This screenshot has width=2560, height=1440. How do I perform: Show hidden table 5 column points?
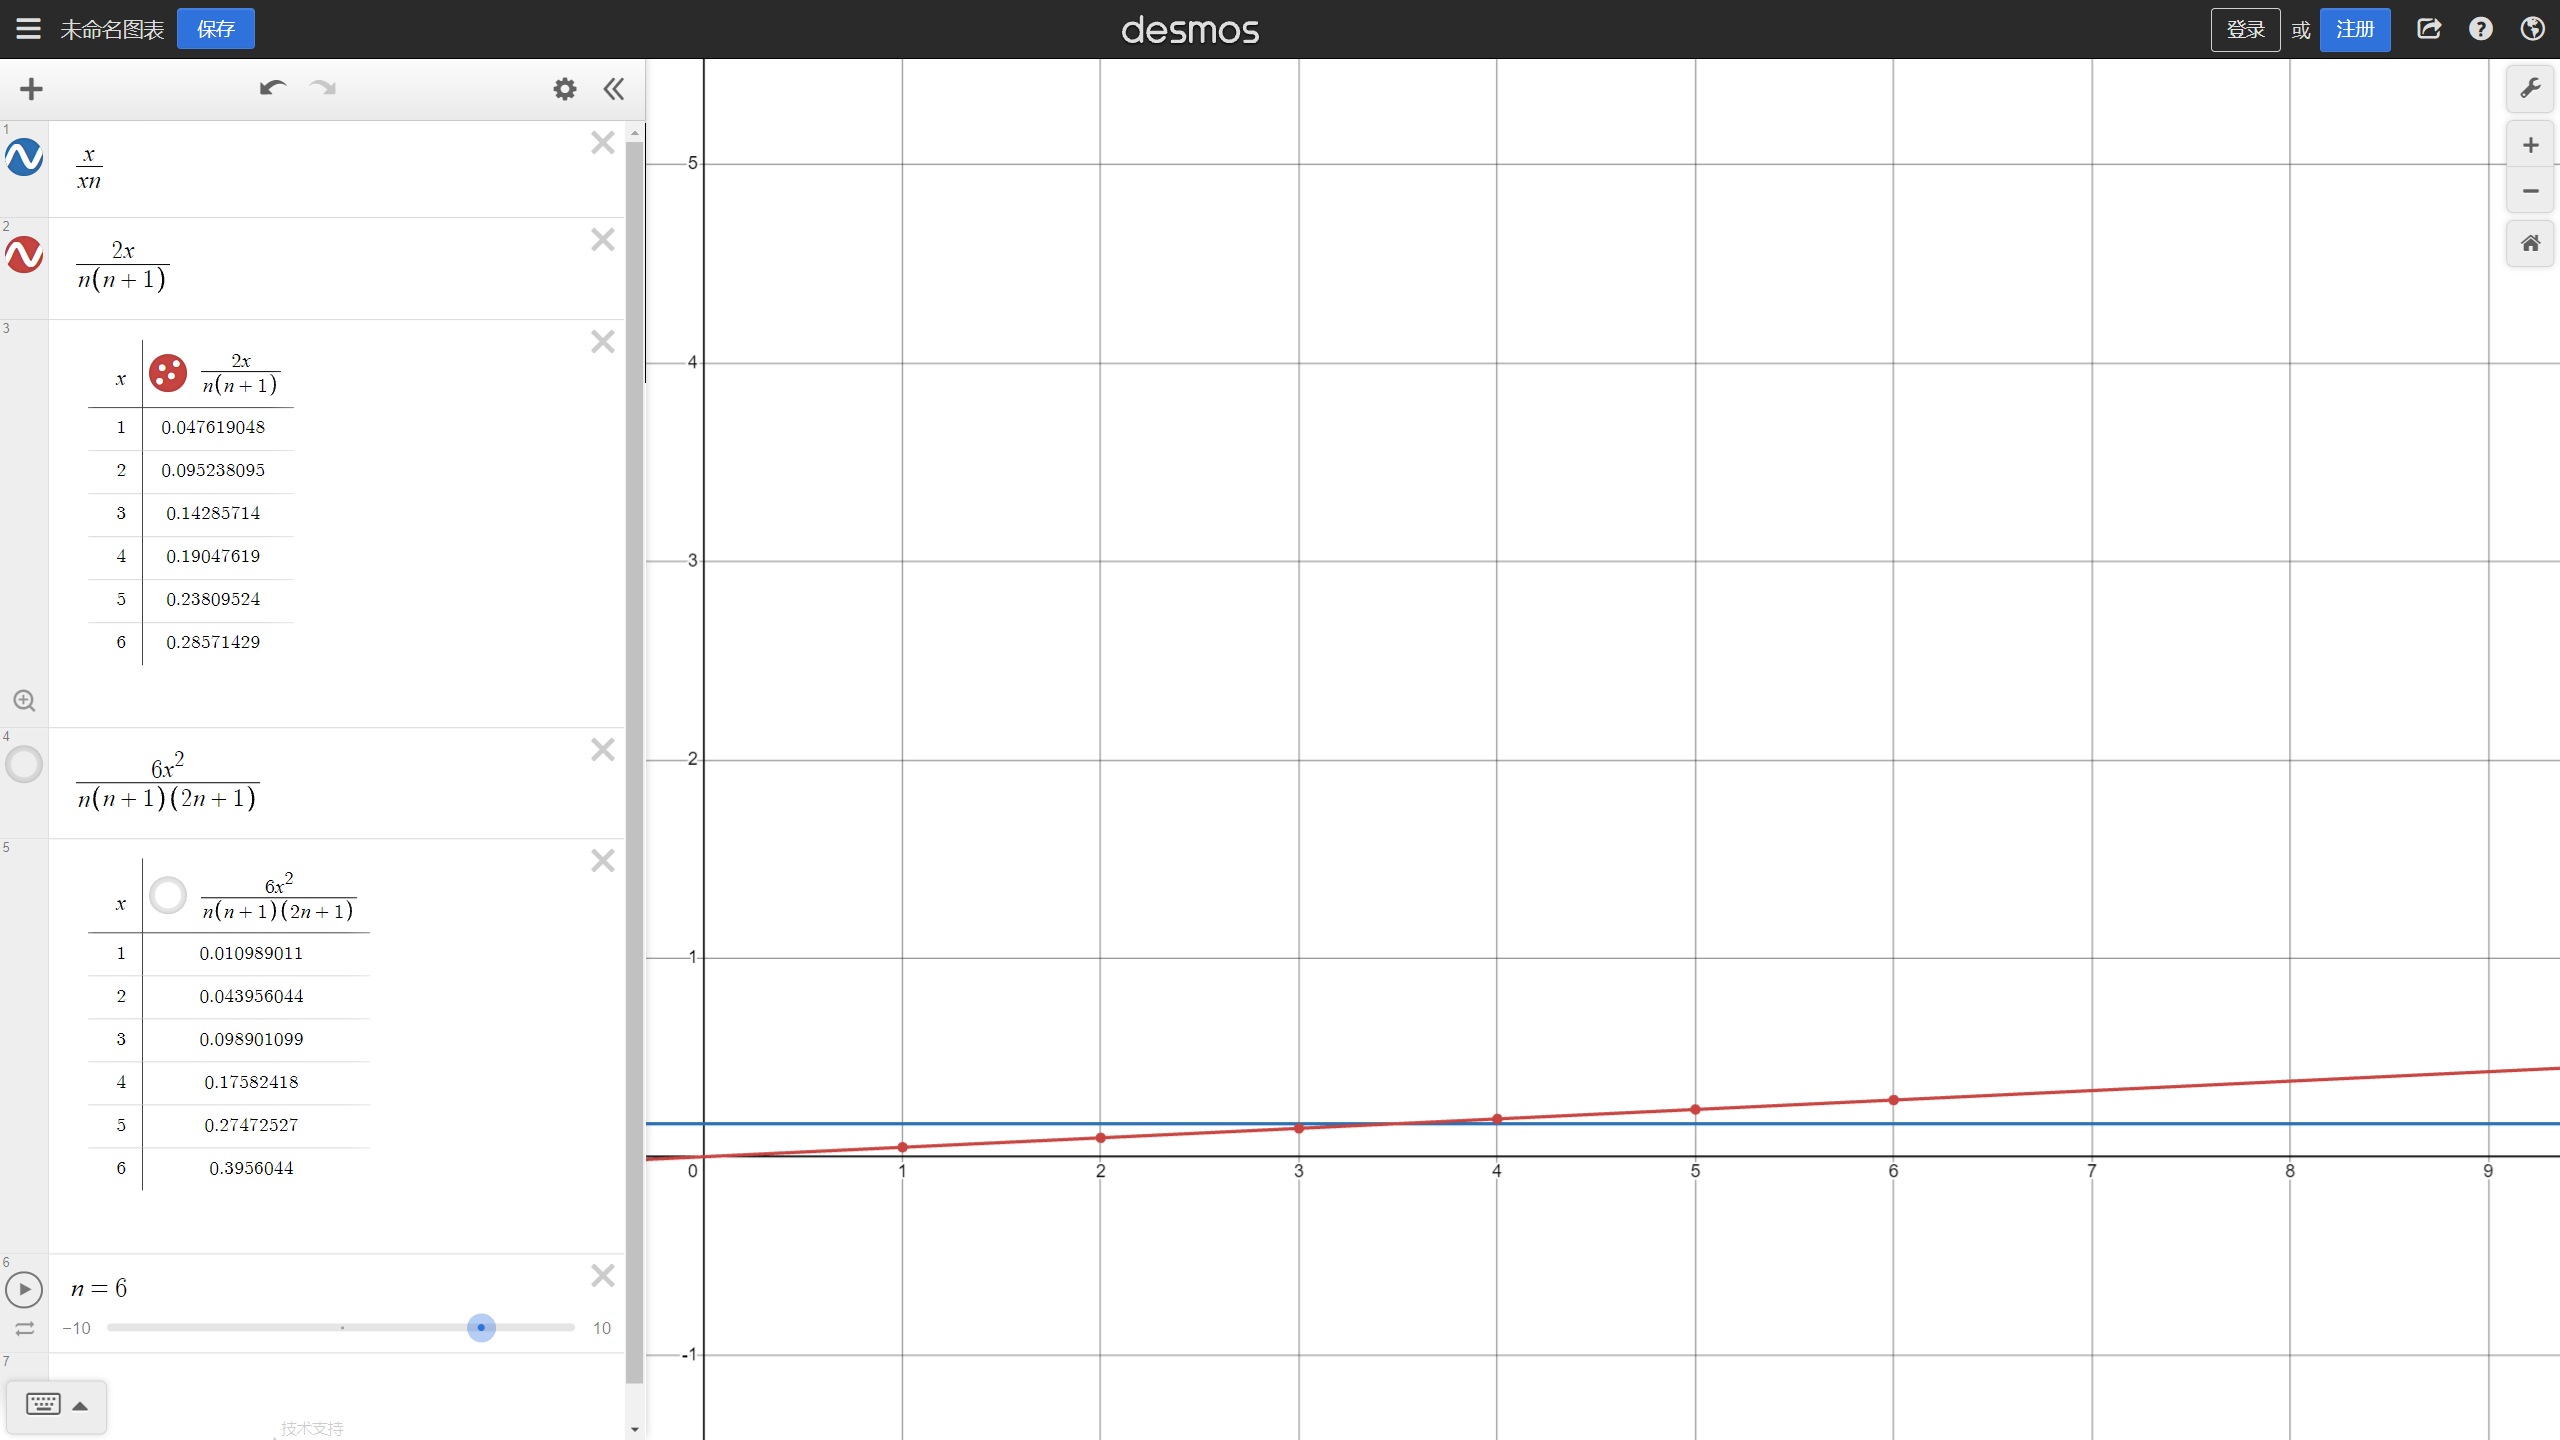click(168, 895)
